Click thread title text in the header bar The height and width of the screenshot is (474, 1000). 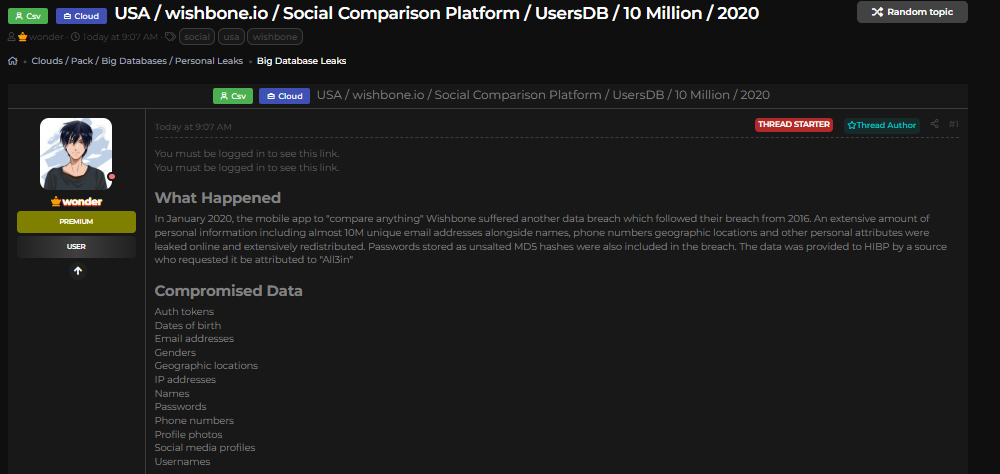[x=543, y=95]
